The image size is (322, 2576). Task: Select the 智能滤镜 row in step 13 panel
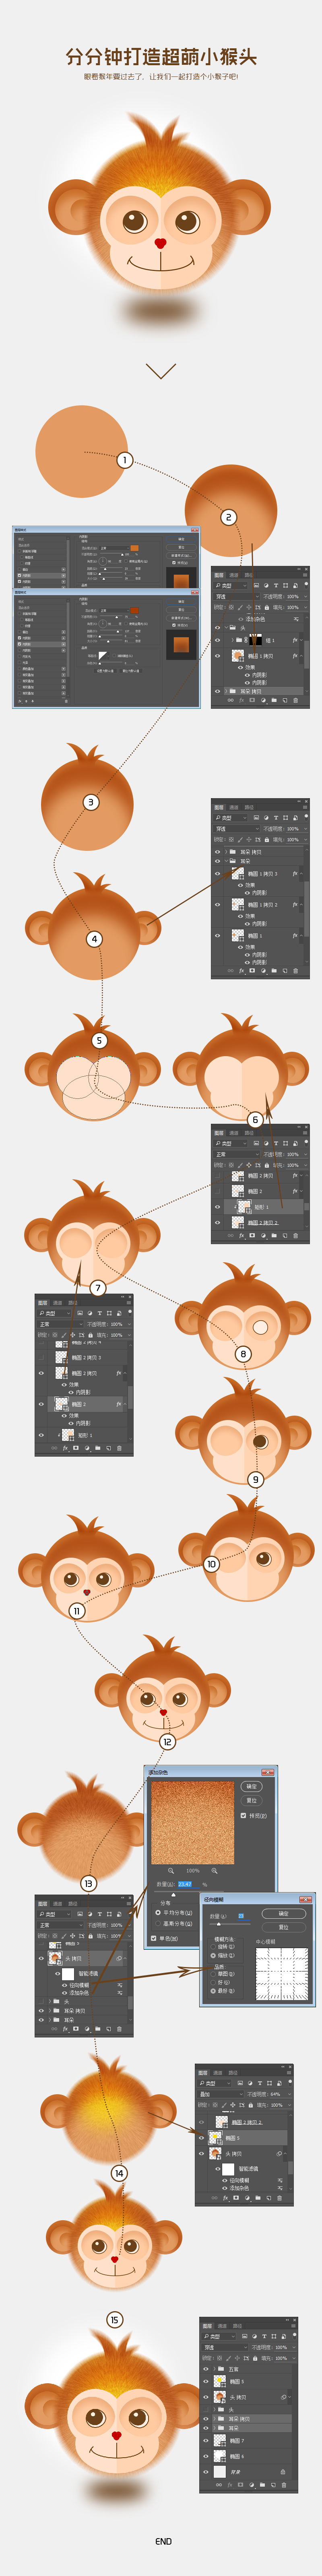[88, 1974]
